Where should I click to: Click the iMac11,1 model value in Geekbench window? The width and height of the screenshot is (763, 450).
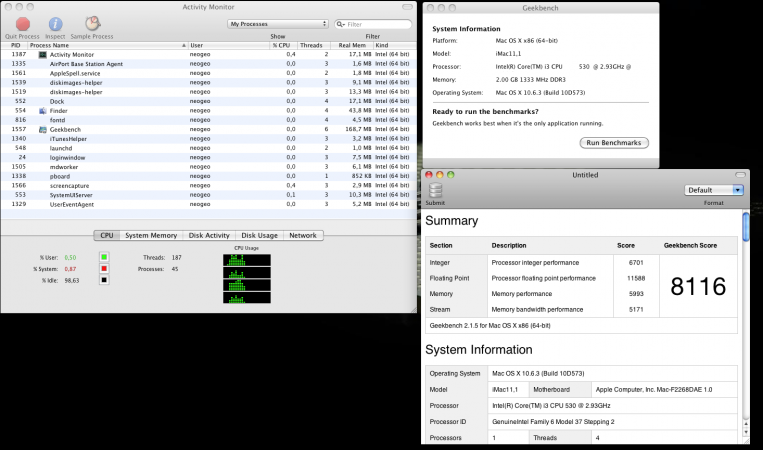pyautogui.click(x=508, y=54)
